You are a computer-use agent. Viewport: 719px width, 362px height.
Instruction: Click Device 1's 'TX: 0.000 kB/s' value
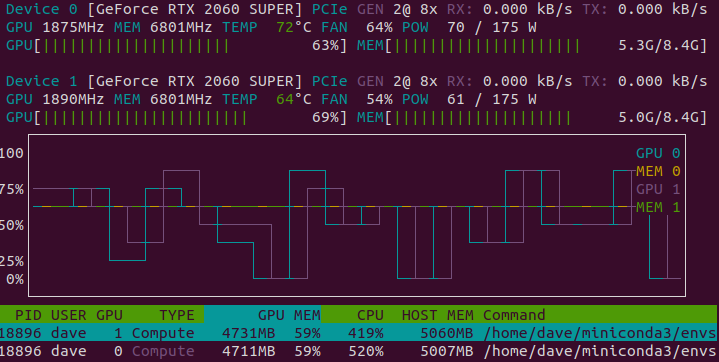pyautogui.click(x=645, y=81)
